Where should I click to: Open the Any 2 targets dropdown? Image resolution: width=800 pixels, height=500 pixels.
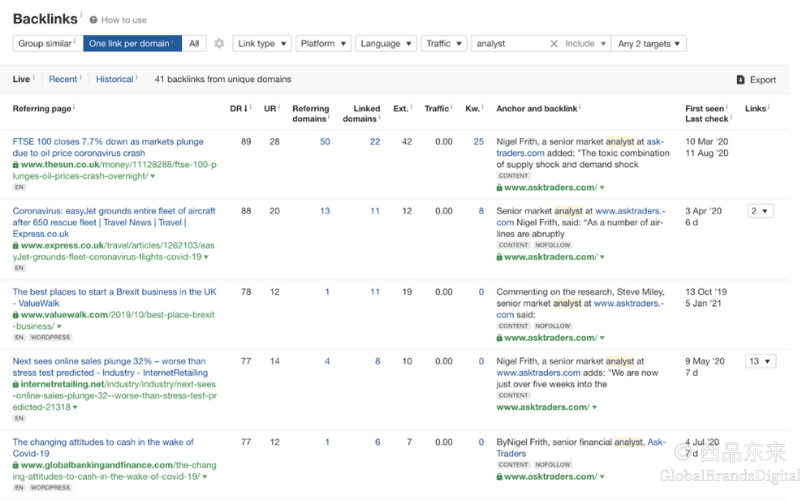[648, 43]
